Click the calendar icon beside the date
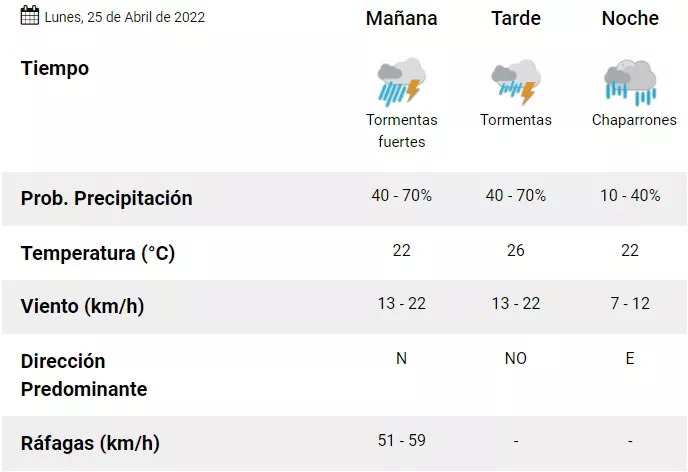 [x=30, y=16]
